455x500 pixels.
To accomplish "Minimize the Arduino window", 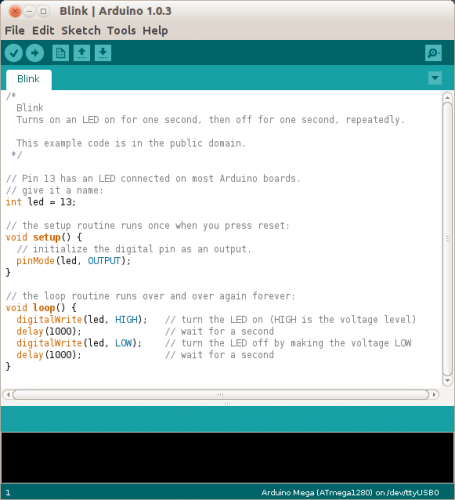I will coord(29,11).
